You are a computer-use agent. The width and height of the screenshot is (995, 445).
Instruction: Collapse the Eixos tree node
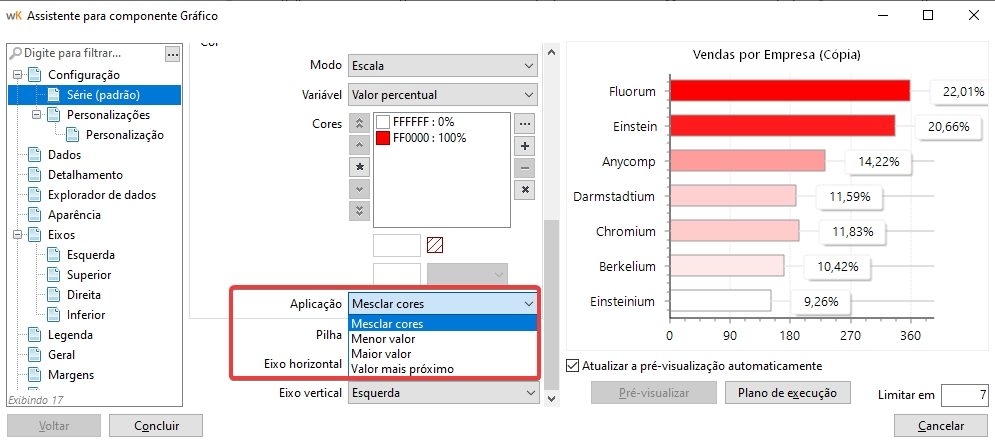coord(17,235)
